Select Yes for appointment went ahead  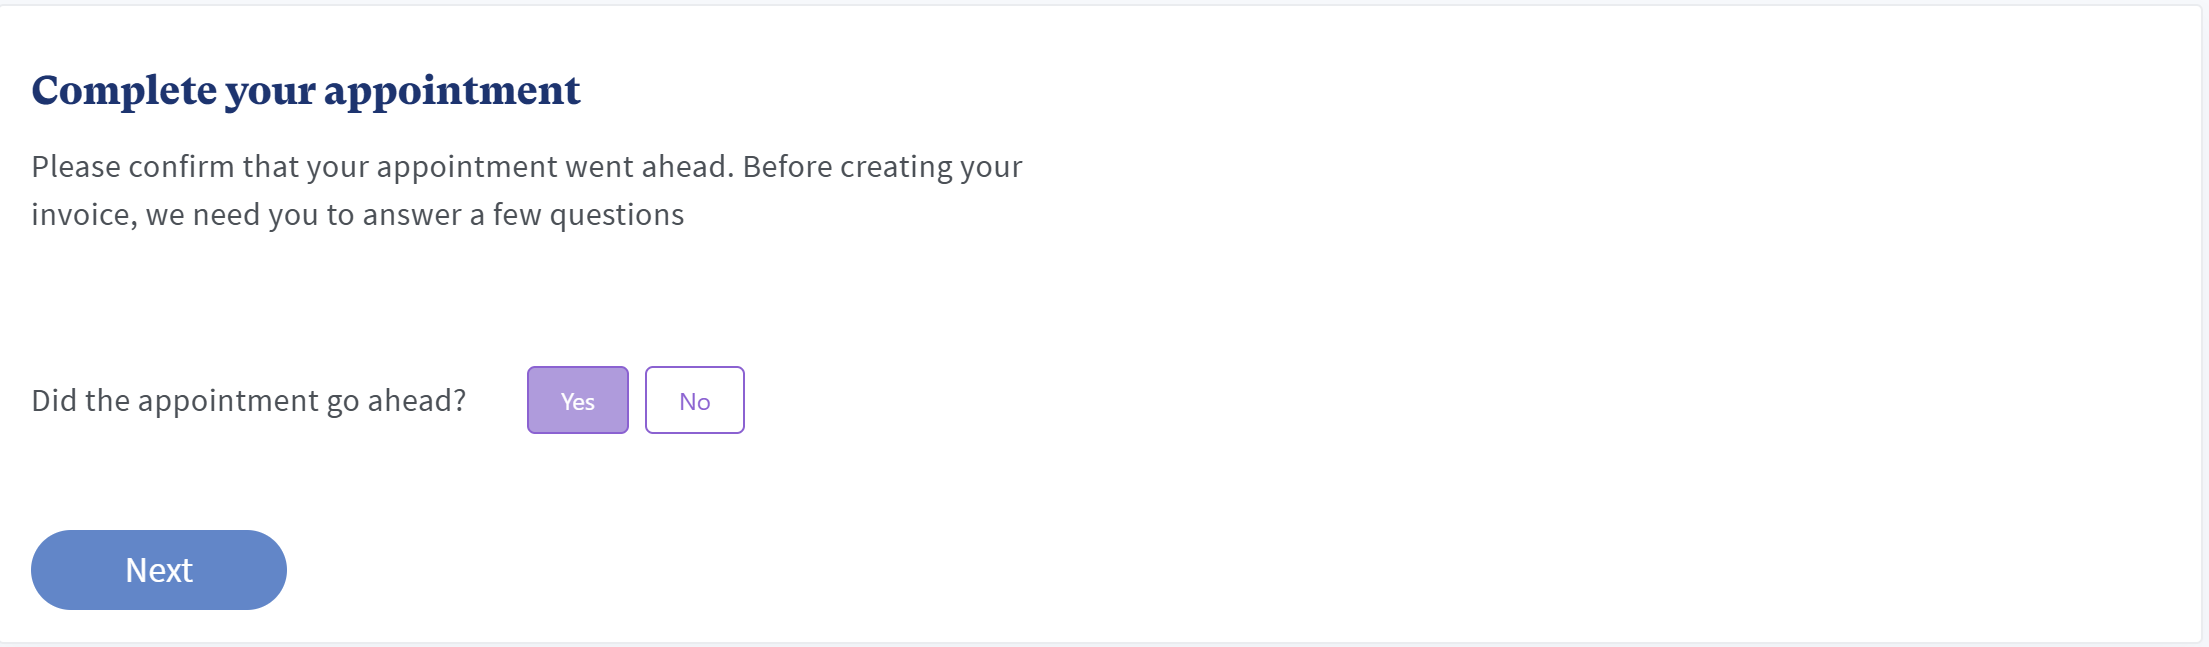pyautogui.click(x=577, y=400)
